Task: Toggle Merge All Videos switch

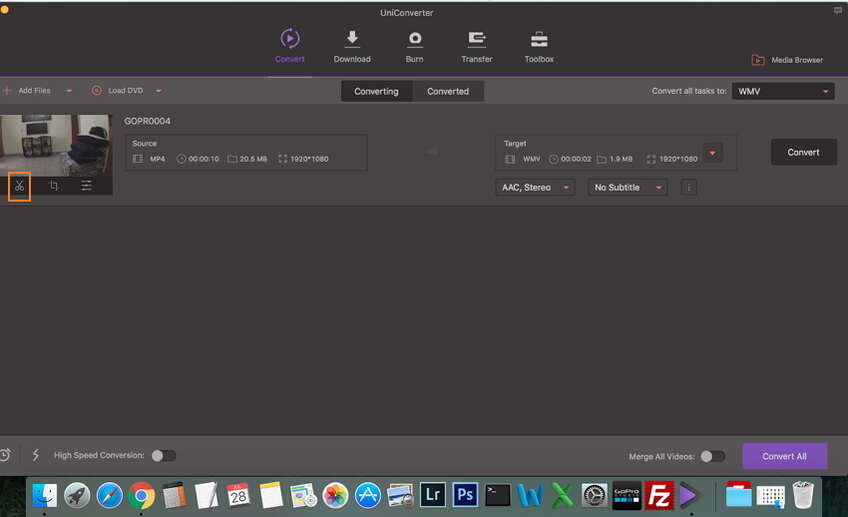Action: tap(712, 456)
